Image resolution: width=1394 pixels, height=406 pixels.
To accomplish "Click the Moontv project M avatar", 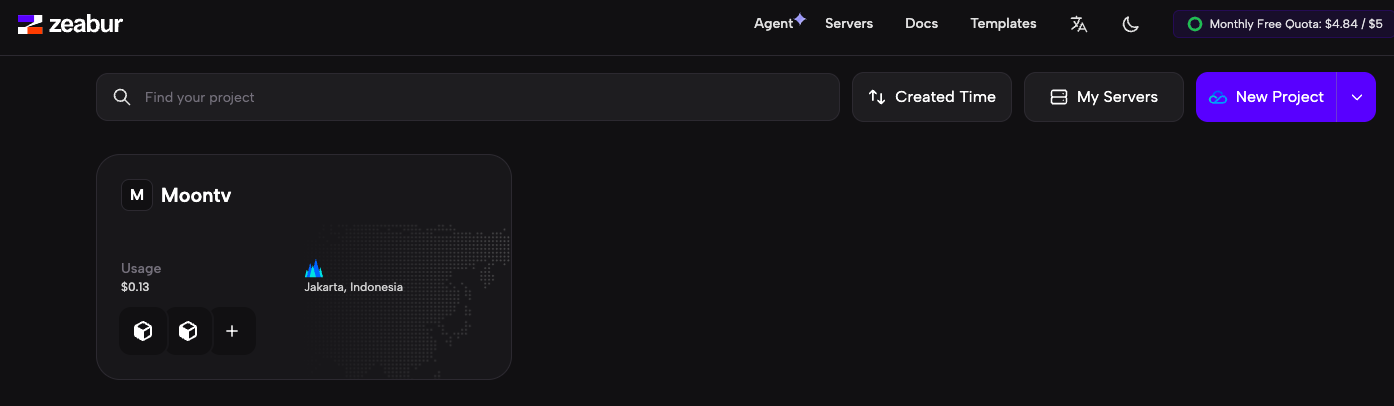I will coord(137,195).
